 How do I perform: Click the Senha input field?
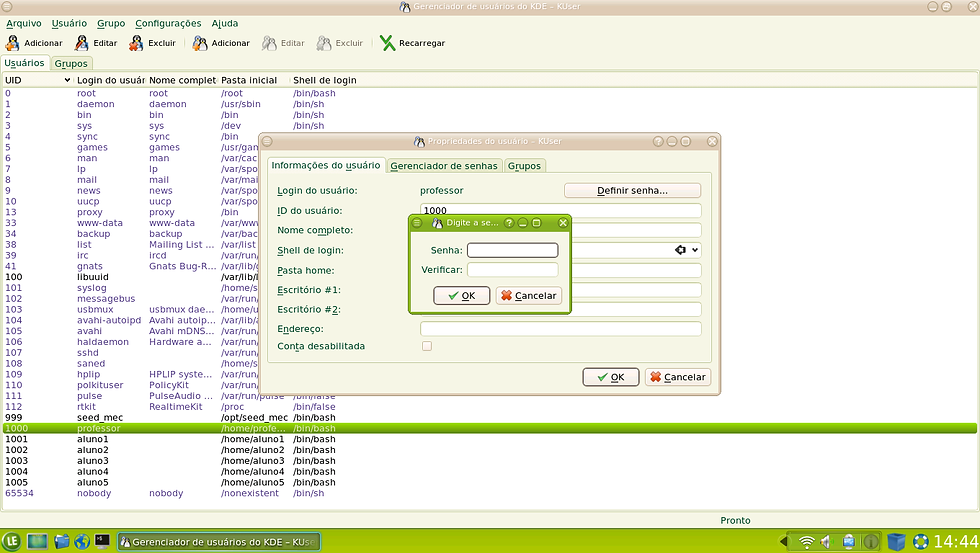click(x=512, y=250)
